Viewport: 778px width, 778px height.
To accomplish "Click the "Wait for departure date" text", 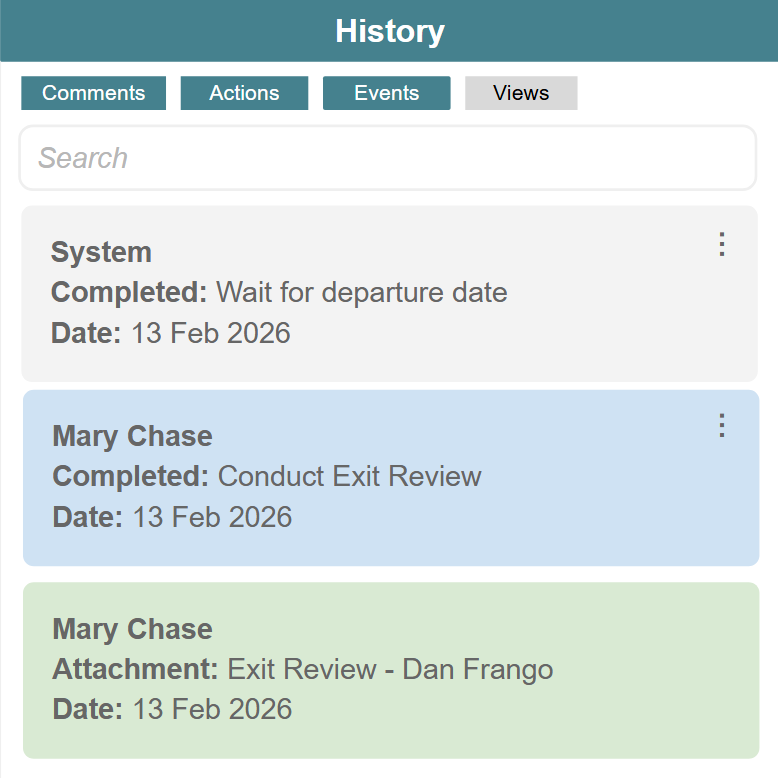I will point(362,293).
